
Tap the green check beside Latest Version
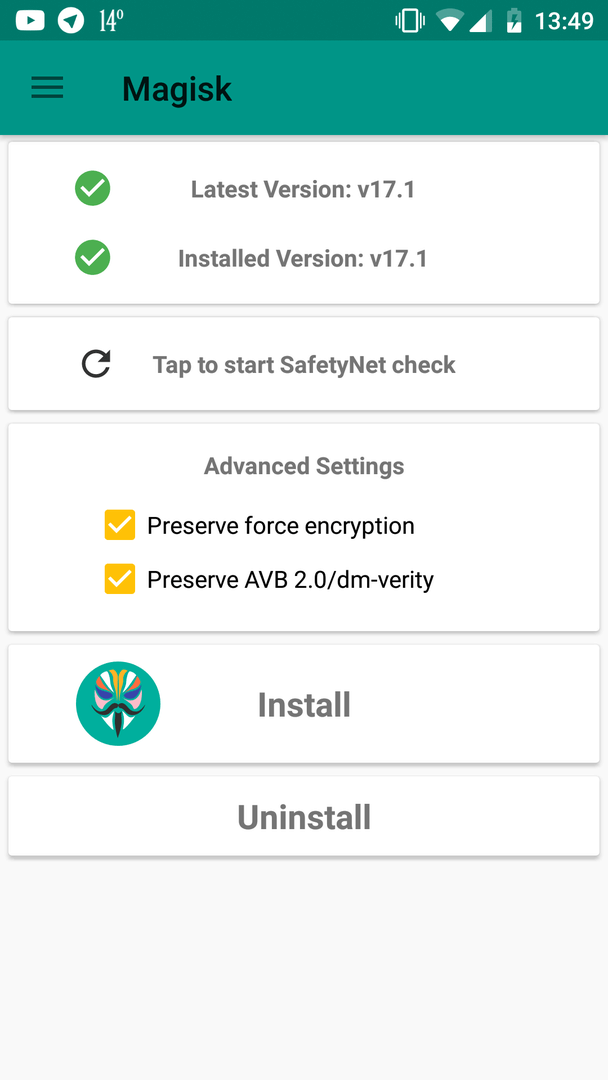[x=93, y=188]
